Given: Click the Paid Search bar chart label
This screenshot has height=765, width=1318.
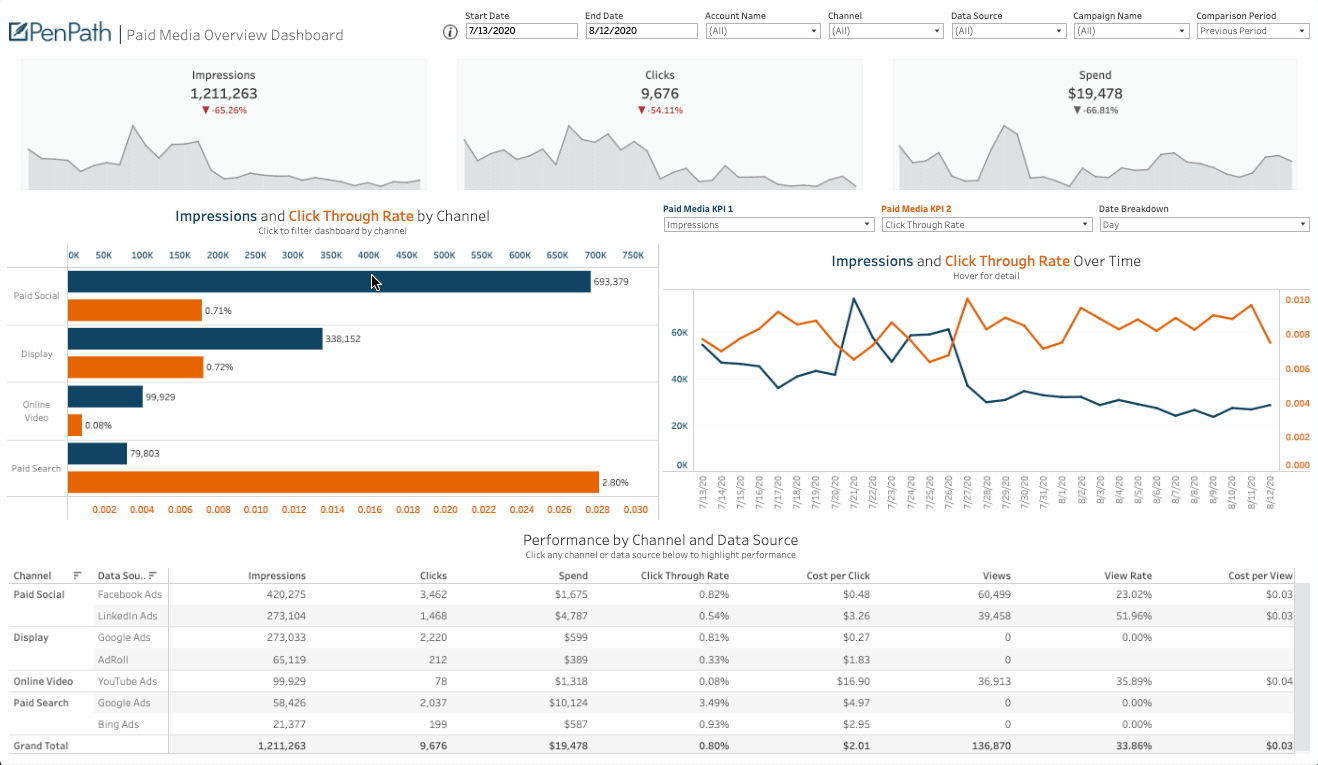Looking at the screenshot, I should pos(36,468).
